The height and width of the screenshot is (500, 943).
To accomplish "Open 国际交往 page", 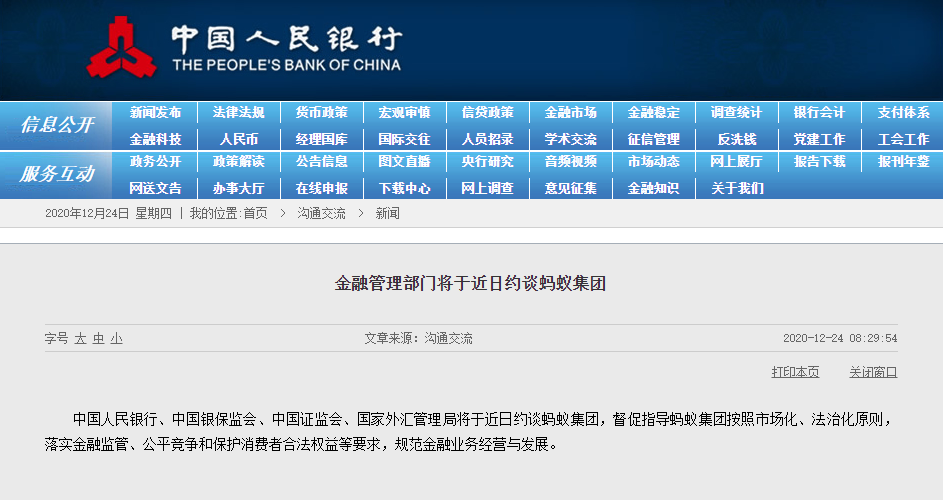I will tap(404, 140).
